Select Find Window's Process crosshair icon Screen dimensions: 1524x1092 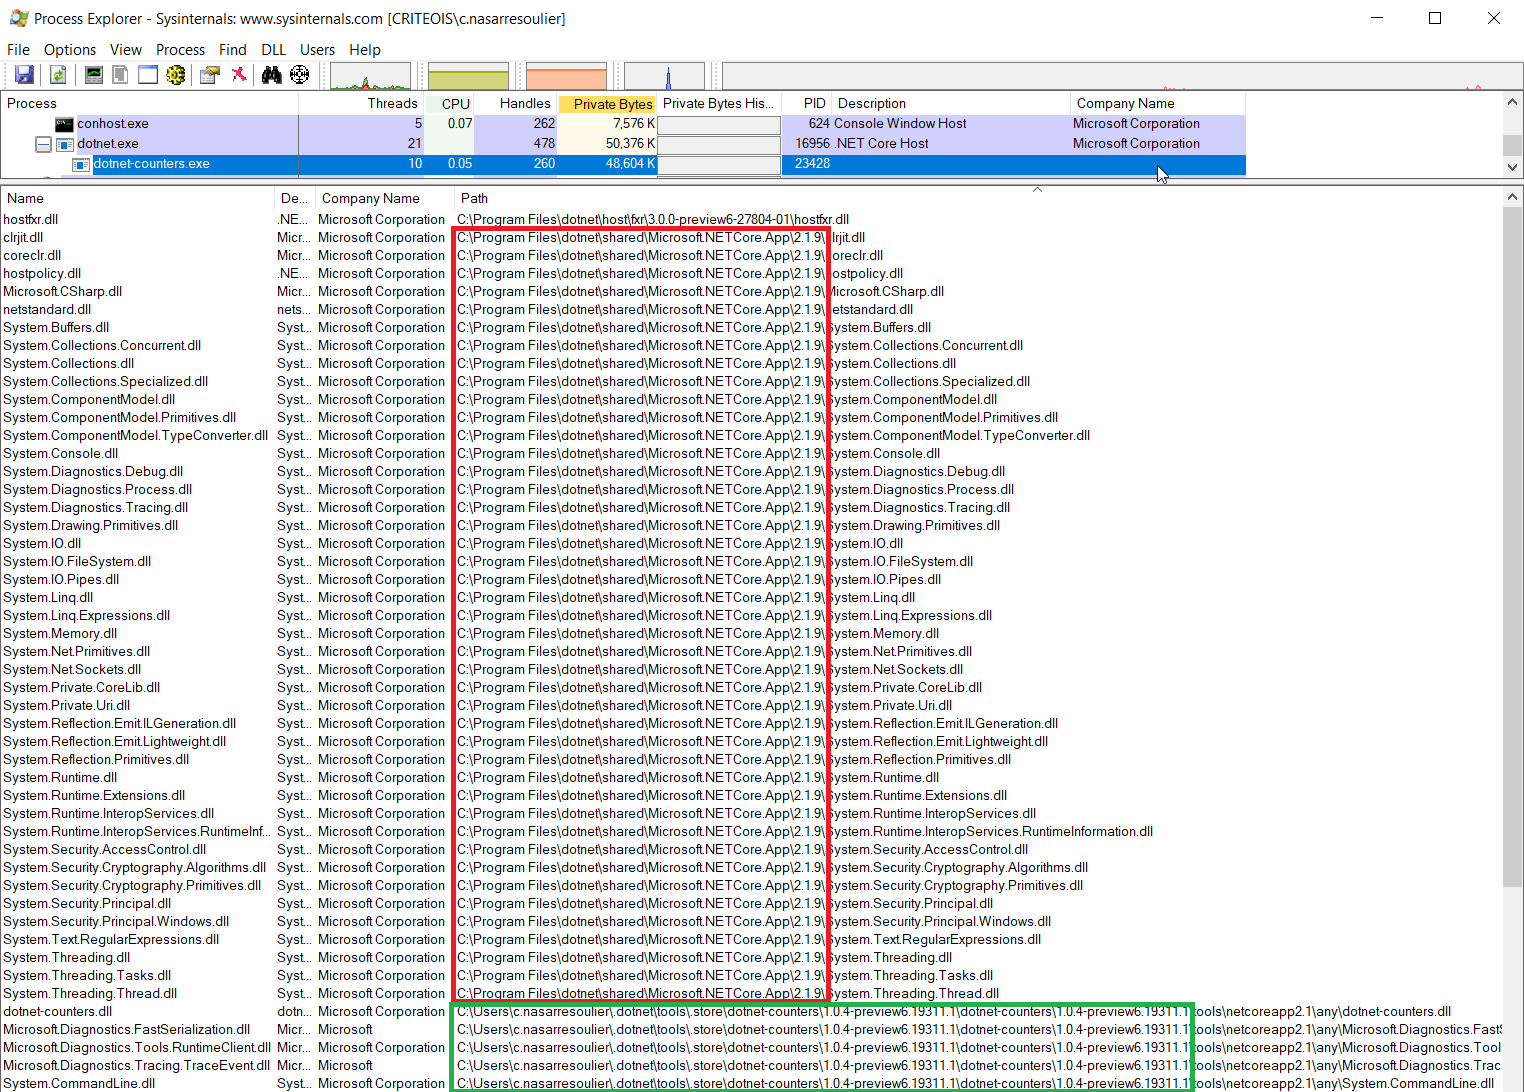click(x=299, y=74)
